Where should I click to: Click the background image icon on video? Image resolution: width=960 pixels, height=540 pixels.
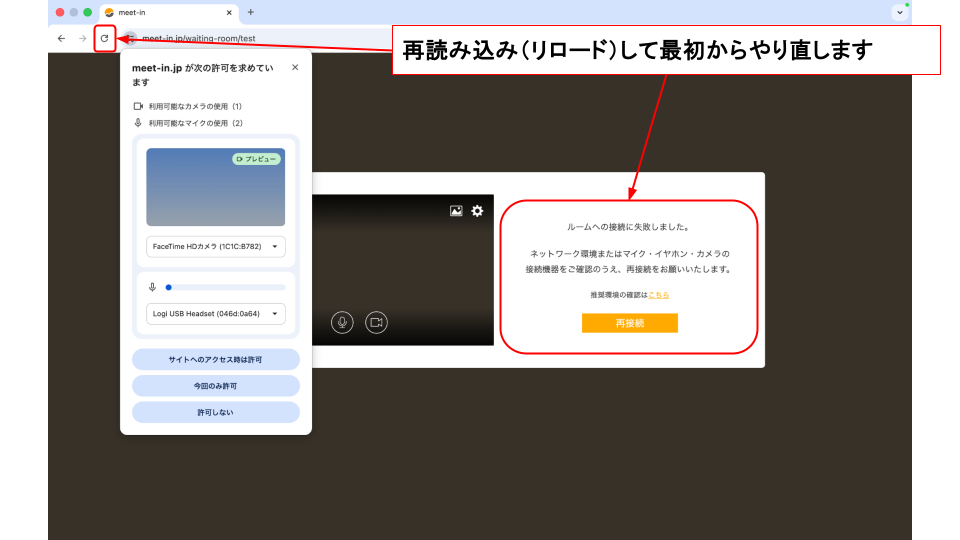coord(456,211)
